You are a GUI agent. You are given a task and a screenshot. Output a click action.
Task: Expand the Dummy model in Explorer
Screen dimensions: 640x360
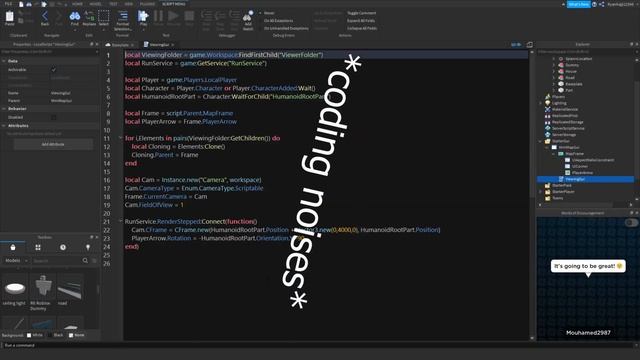point(554,65)
